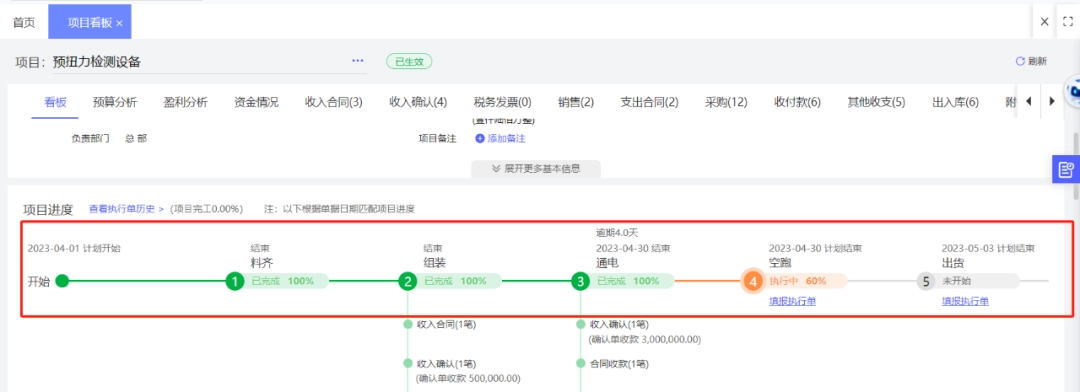This screenshot has width=1080, height=392.
Task: Click the plus icon of 添加备注
Action: click(x=480, y=138)
